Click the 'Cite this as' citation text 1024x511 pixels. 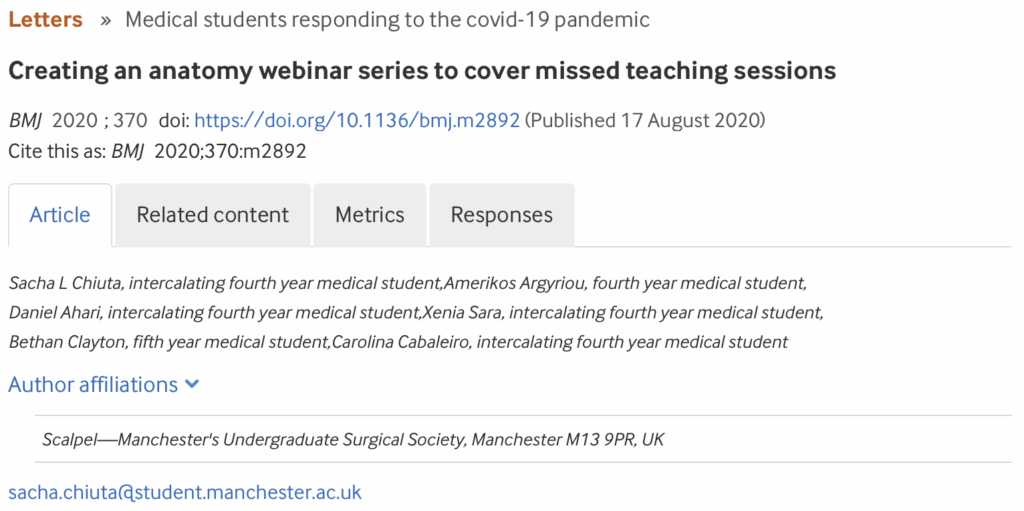[x=157, y=151]
